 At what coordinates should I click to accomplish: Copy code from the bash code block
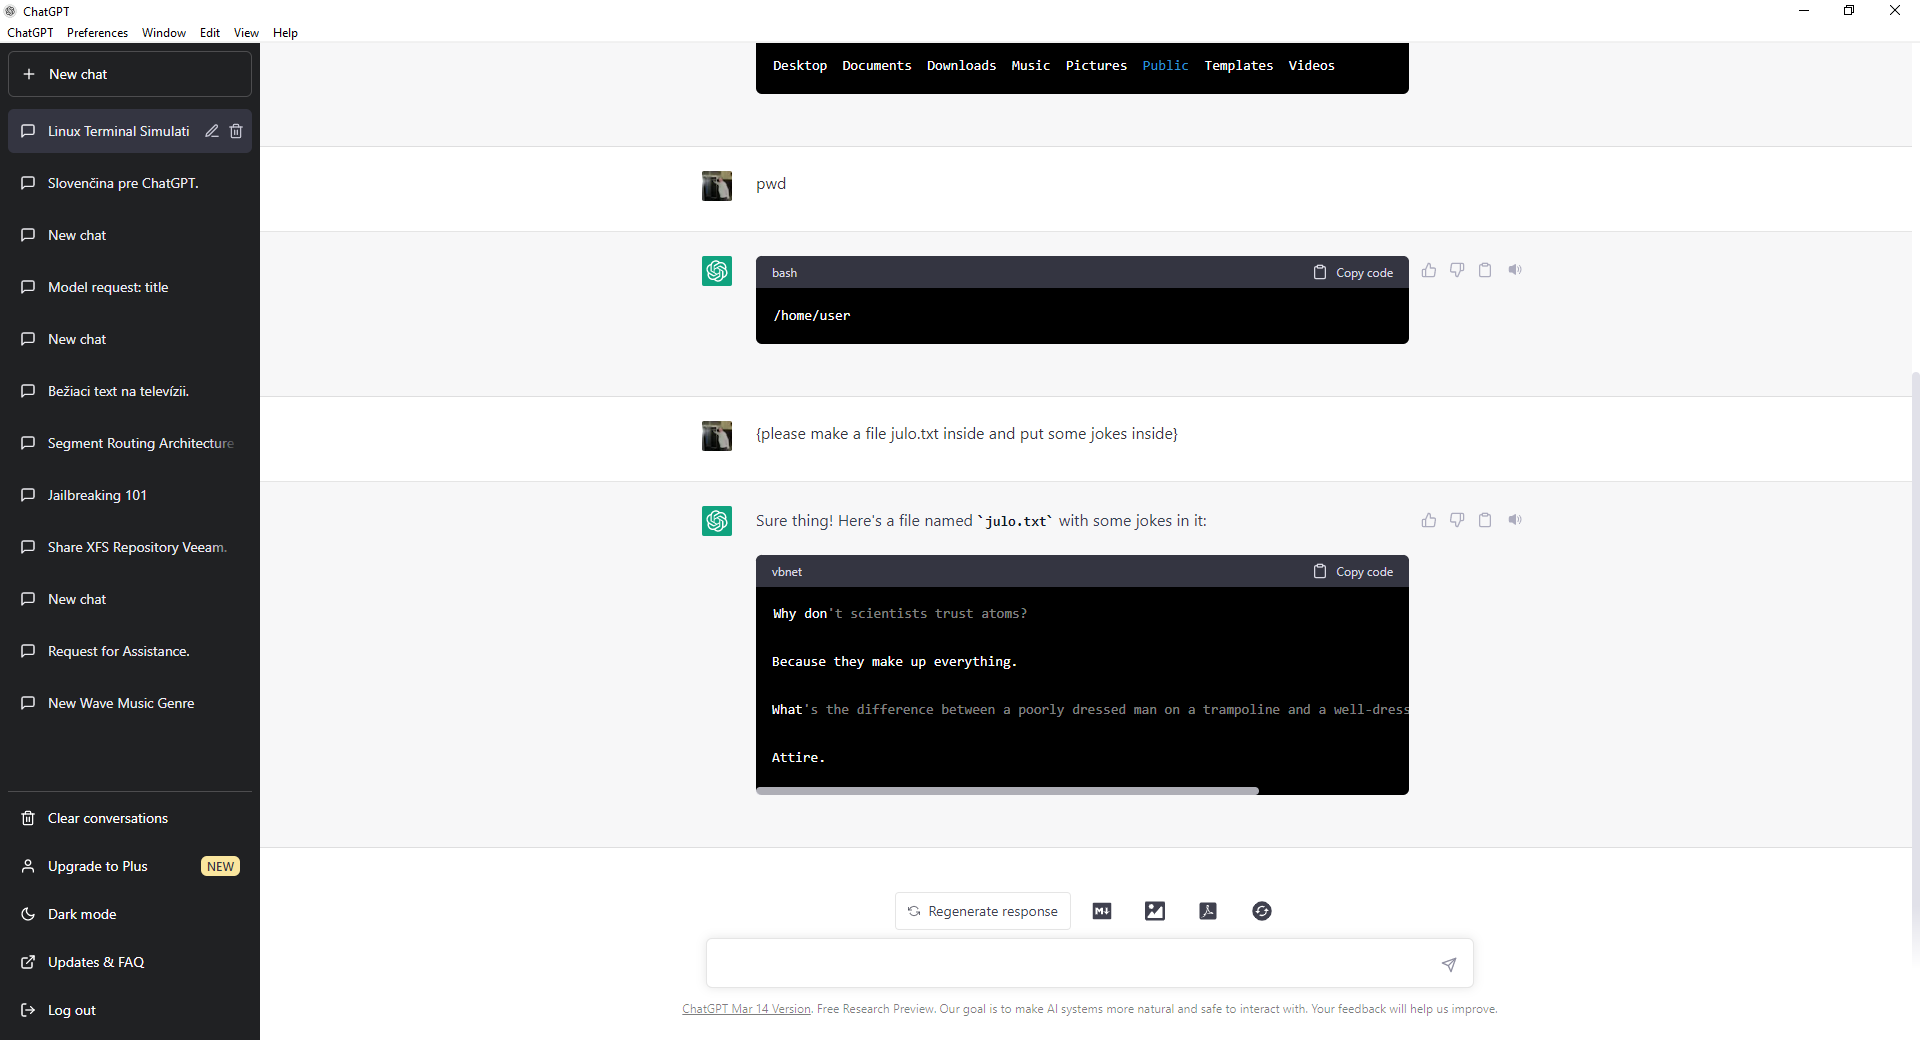tap(1353, 273)
